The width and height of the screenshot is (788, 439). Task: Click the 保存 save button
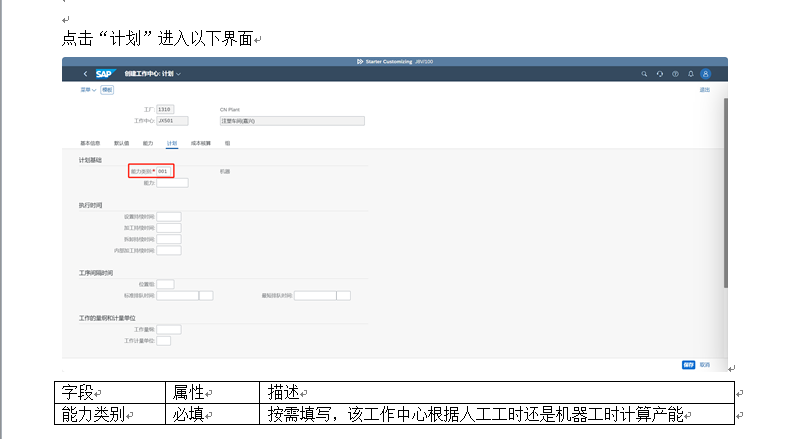(x=688, y=365)
